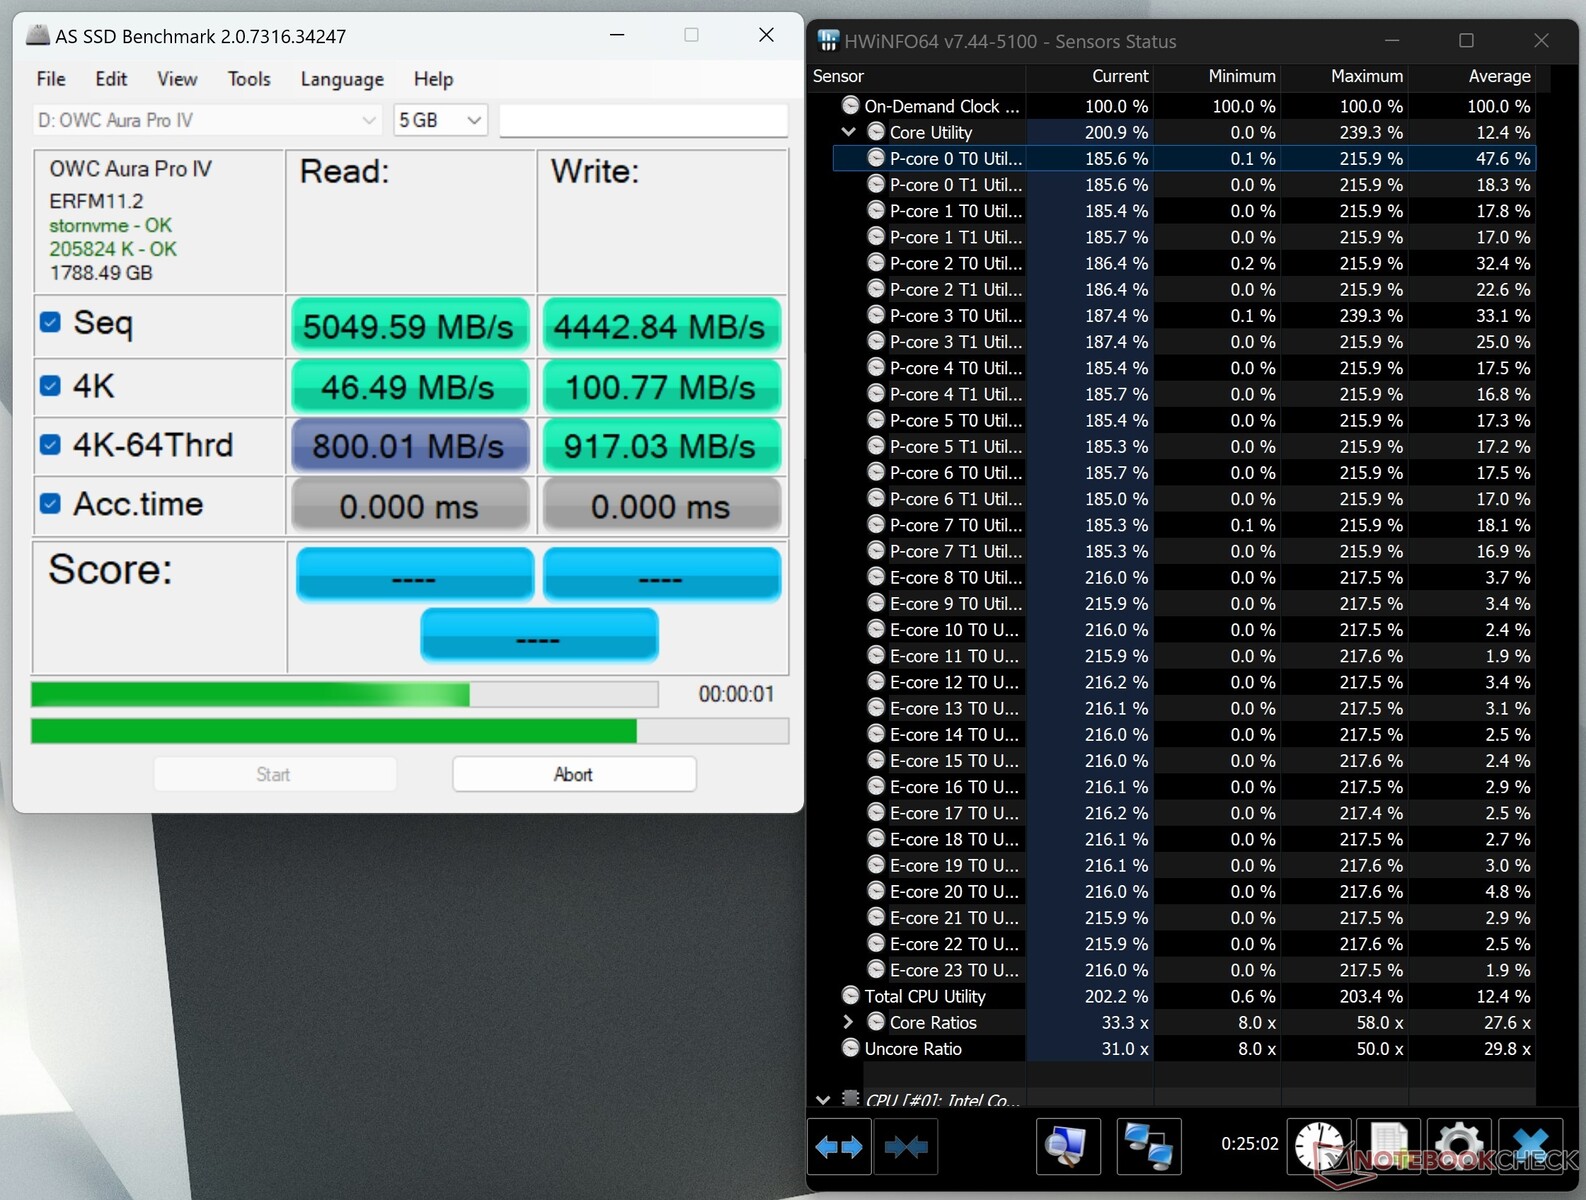Open the 5 GB test size dropdown
The height and width of the screenshot is (1200, 1586).
coord(440,120)
